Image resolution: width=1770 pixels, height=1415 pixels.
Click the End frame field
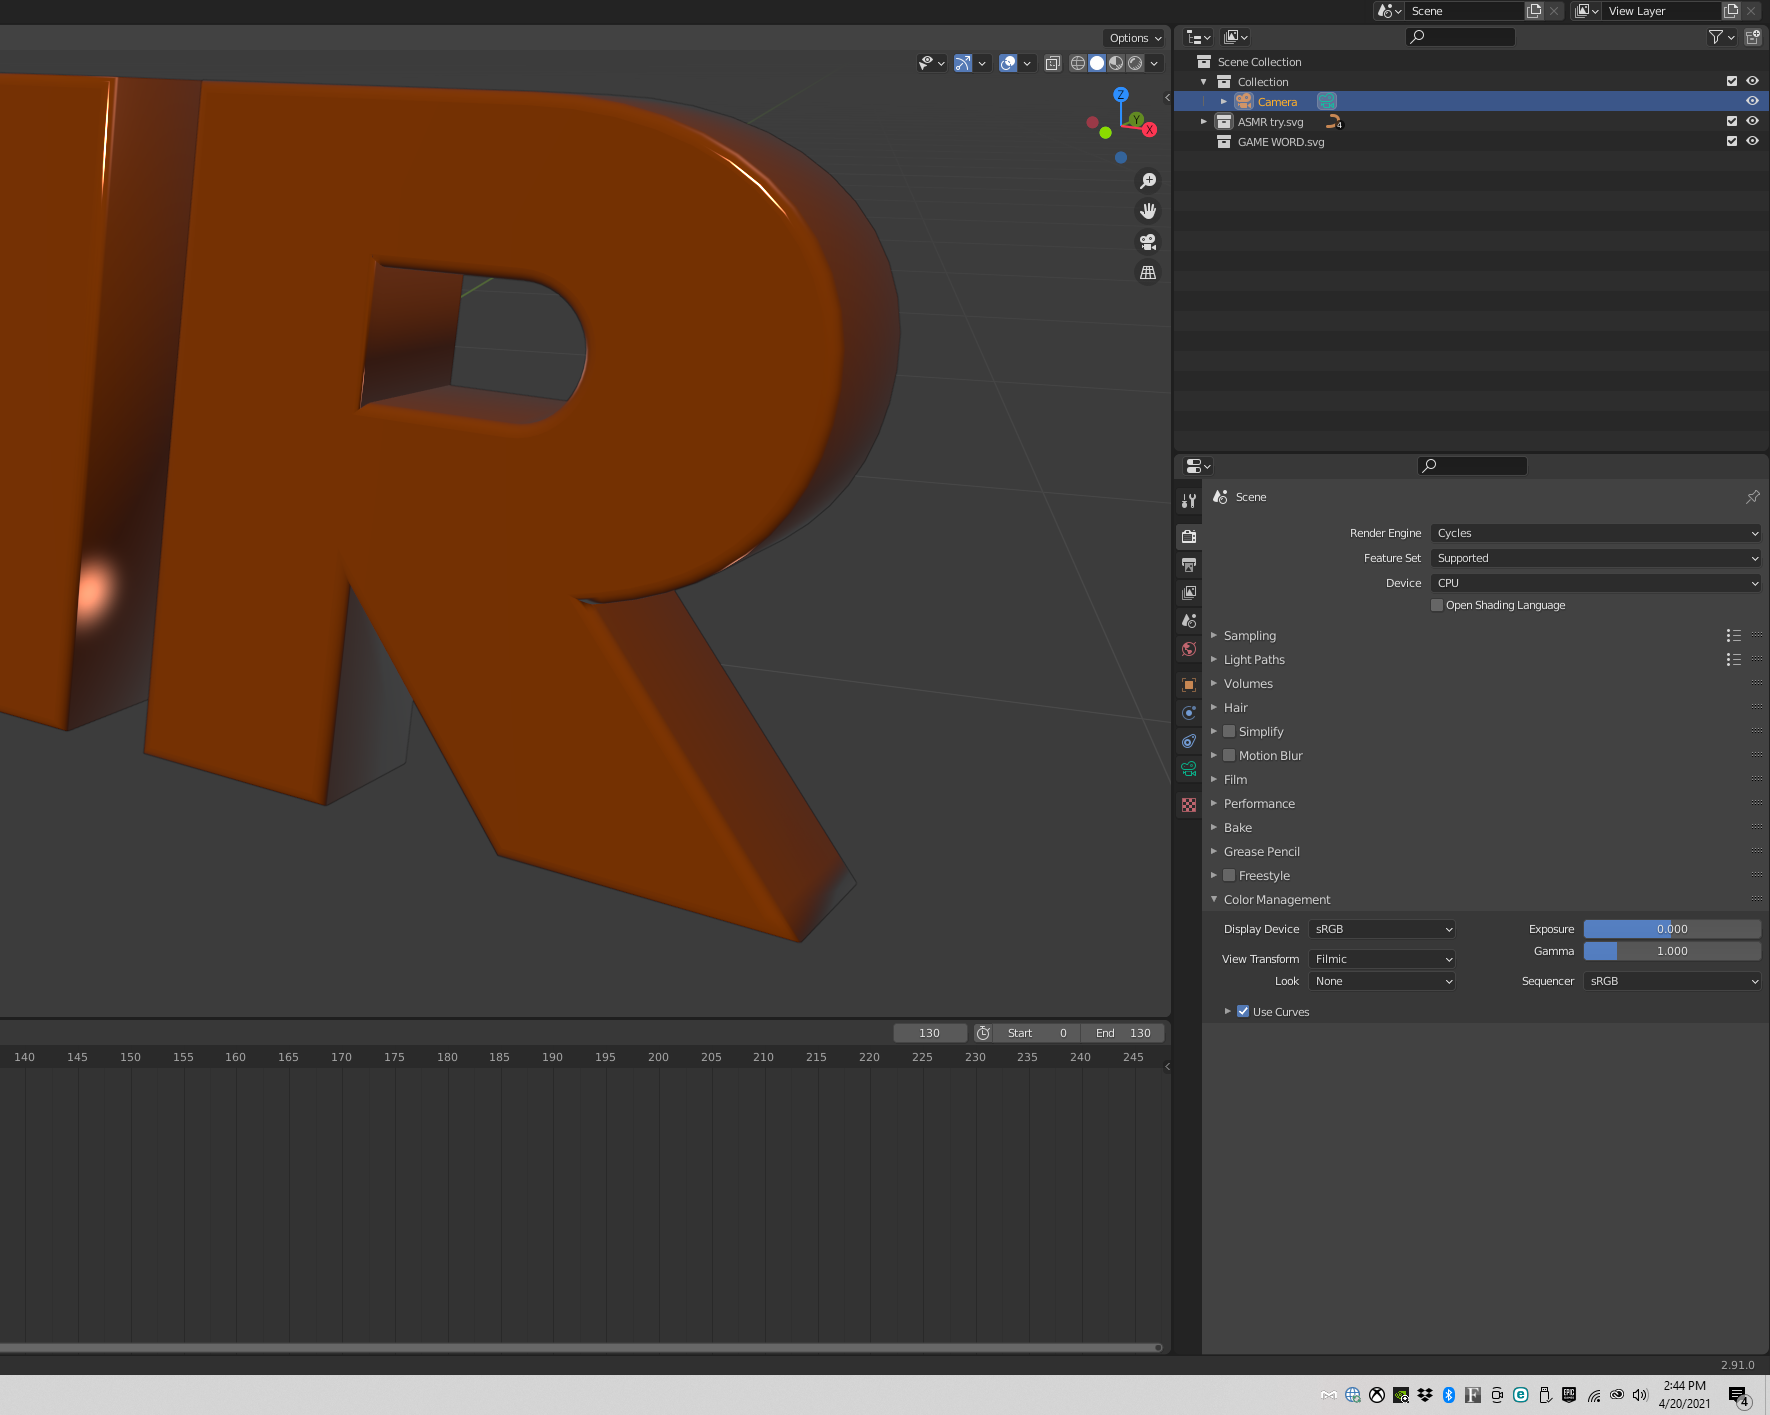pyautogui.click(x=1123, y=1033)
